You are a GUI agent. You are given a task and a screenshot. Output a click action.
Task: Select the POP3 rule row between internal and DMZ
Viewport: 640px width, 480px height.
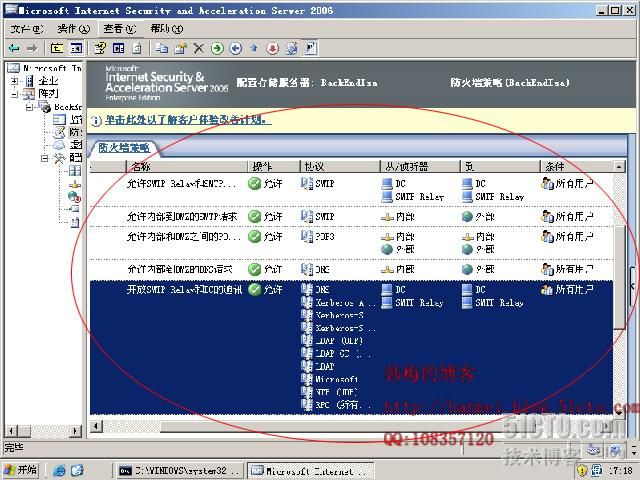tap(351, 243)
